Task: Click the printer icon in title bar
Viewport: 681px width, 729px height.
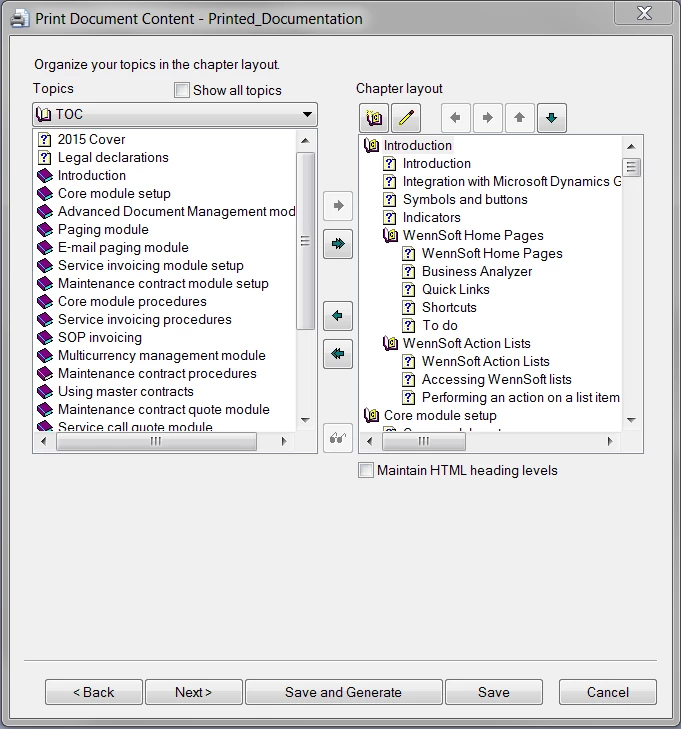Action: [x=20, y=19]
